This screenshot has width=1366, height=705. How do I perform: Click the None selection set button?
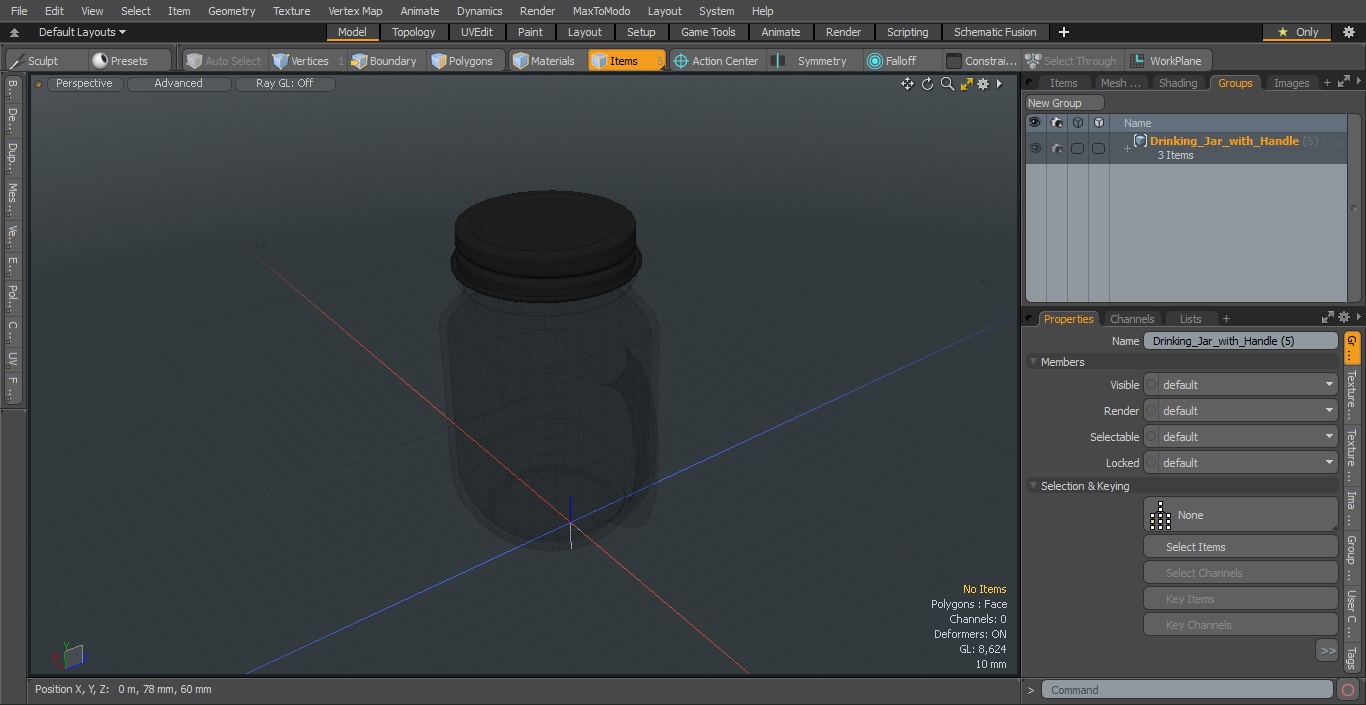(1240, 515)
